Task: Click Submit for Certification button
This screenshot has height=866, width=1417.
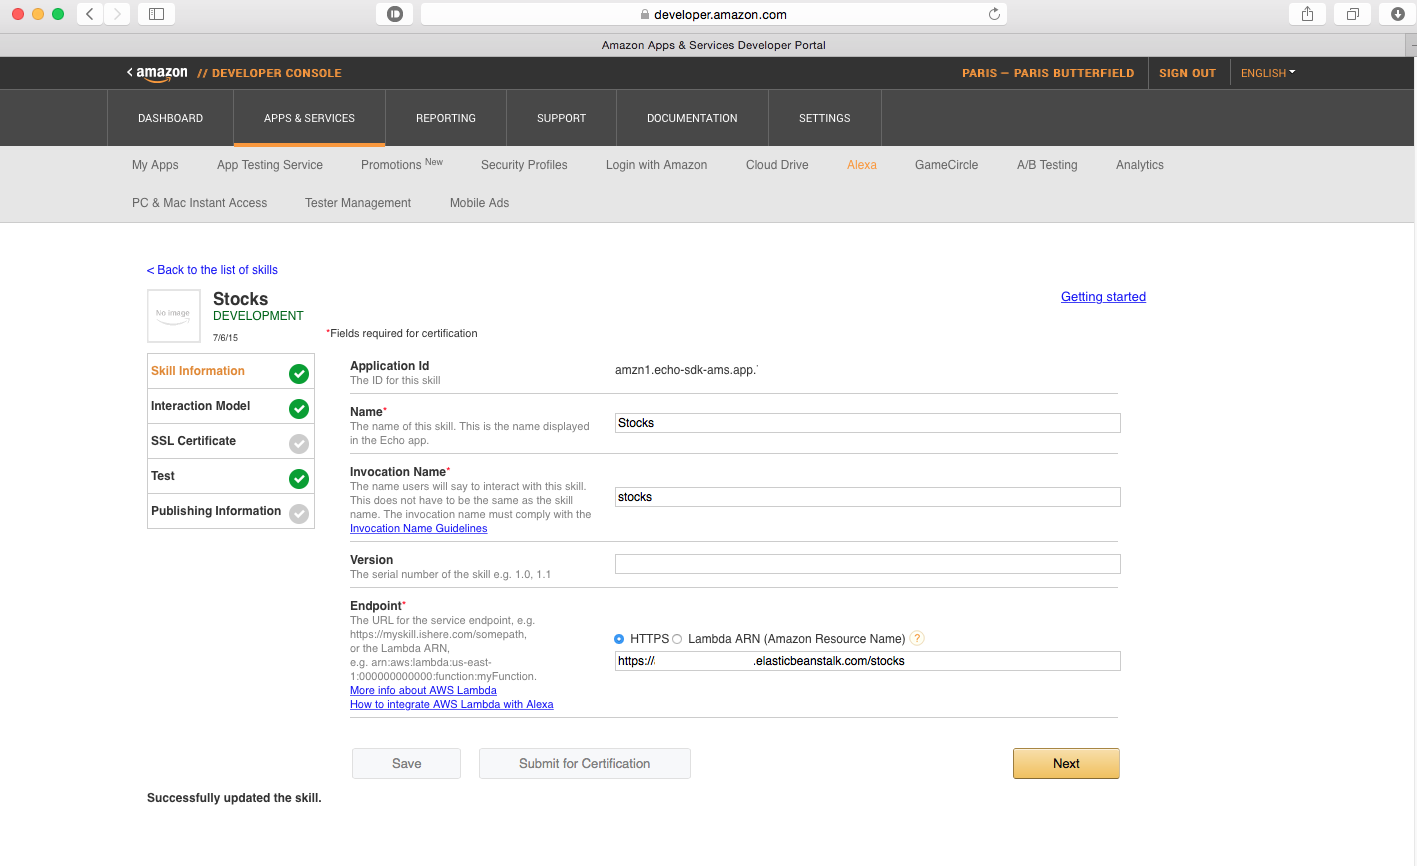Action: 584,763
